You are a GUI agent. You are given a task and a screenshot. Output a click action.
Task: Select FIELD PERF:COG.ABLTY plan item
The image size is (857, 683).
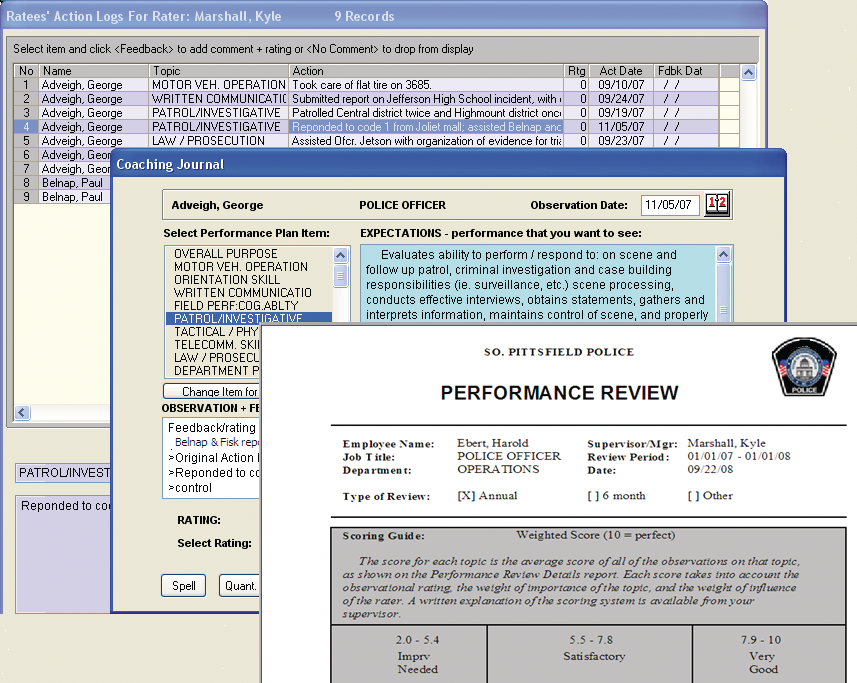coord(236,306)
